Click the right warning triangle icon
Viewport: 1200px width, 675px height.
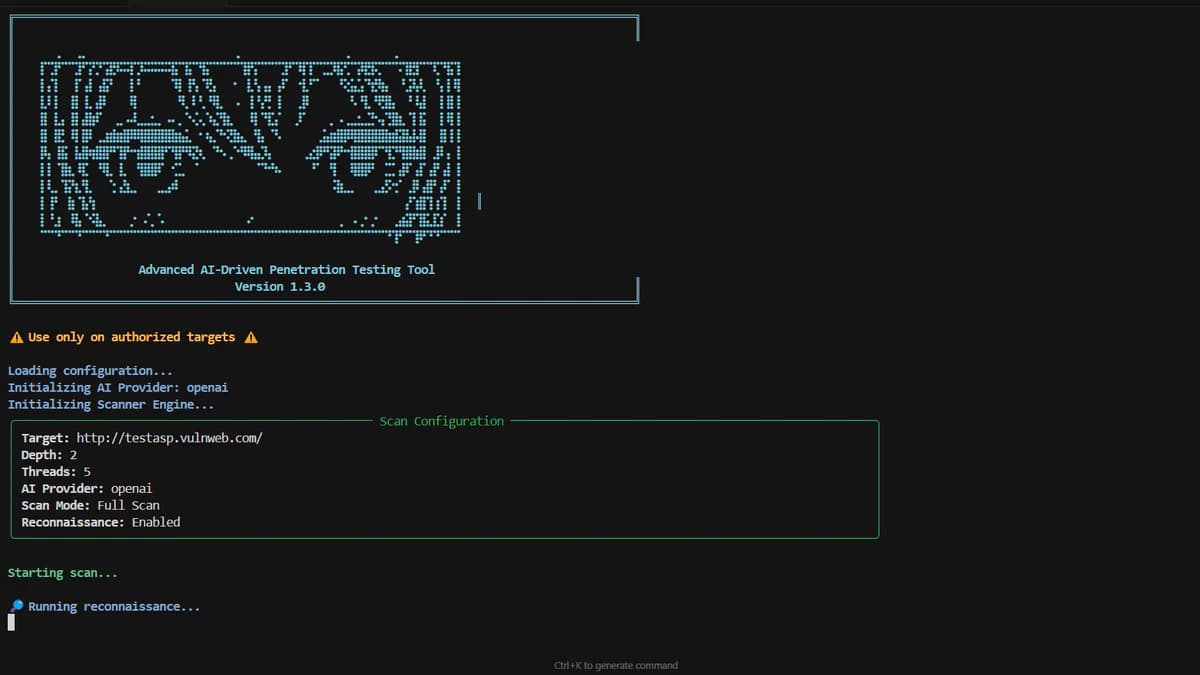(248, 337)
